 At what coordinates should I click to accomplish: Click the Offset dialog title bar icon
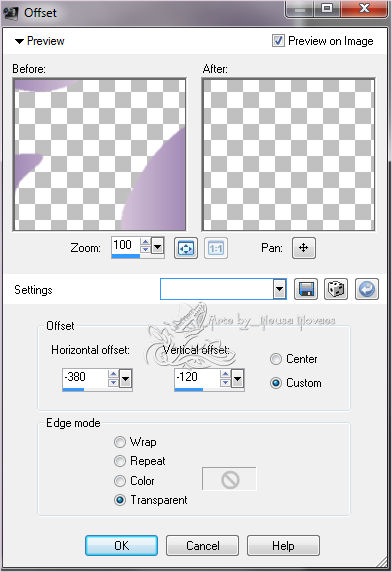point(11,13)
